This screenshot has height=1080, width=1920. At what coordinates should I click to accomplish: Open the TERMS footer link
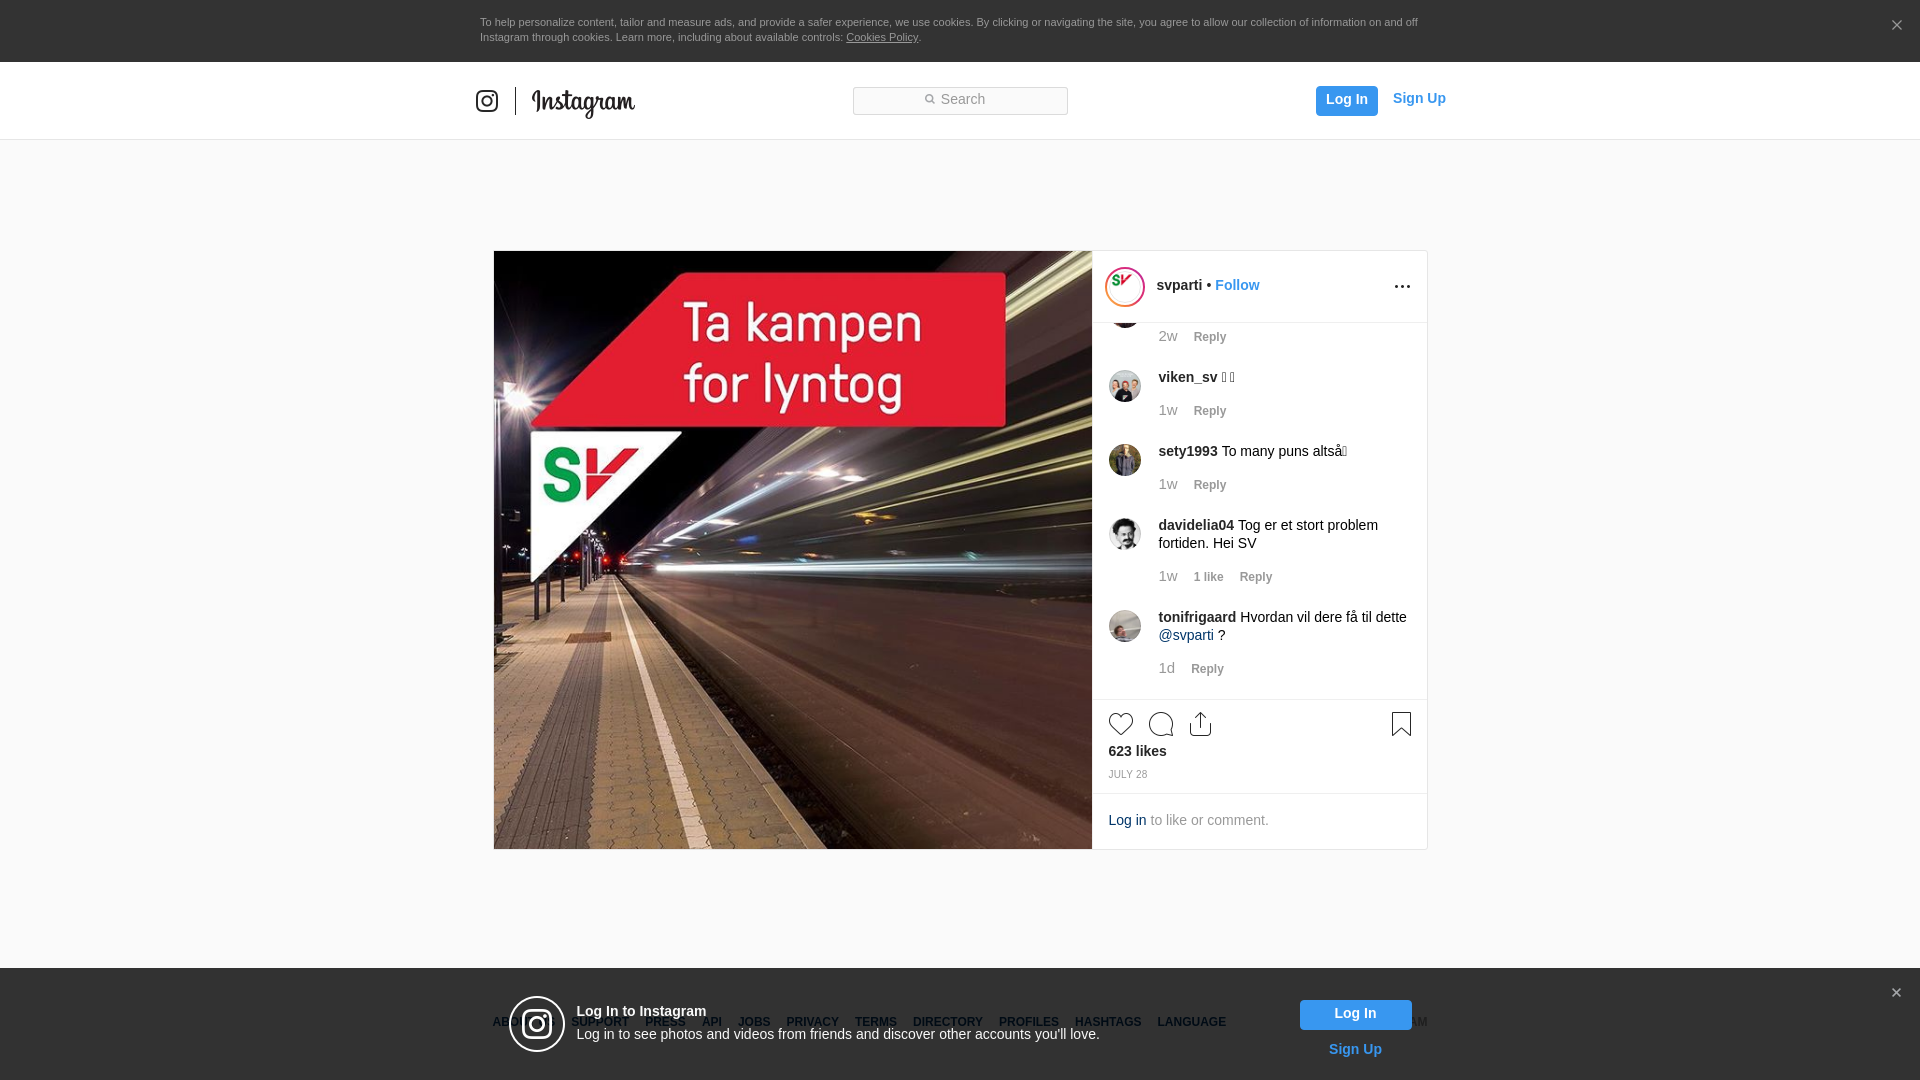[876, 1022]
